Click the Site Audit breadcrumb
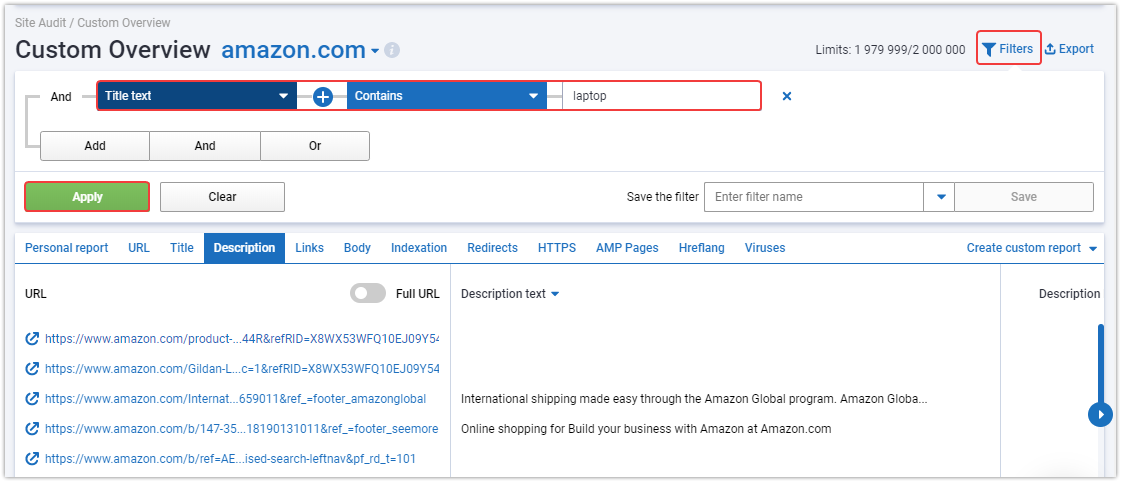Viewport: 1121px width, 482px height. (x=40, y=23)
